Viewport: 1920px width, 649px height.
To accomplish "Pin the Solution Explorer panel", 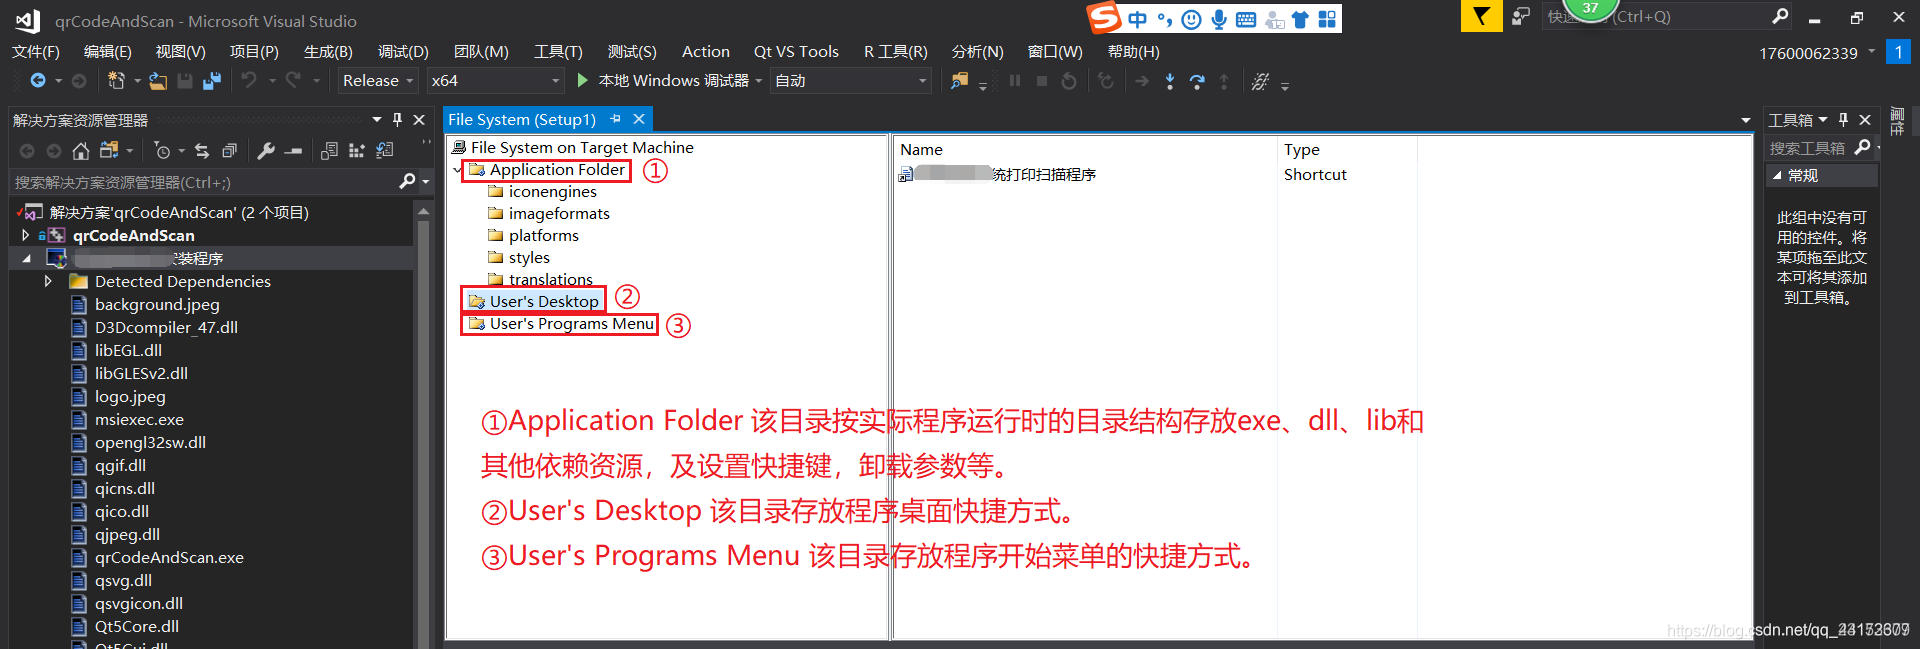I will 397,119.
